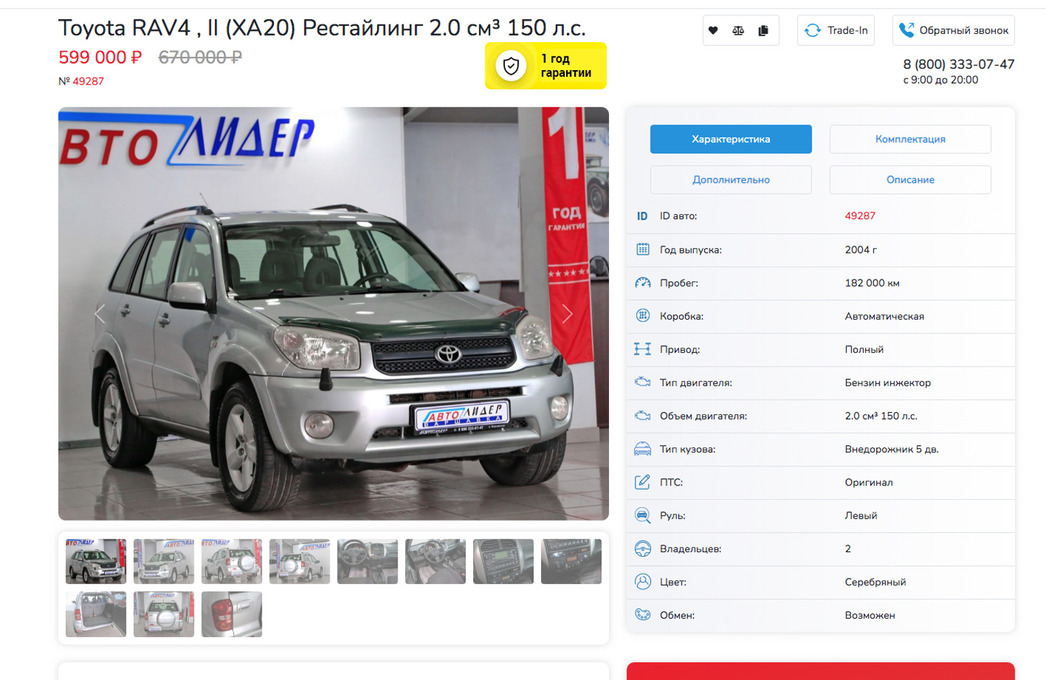This screenshot has height=680, width=1046.
Task: Click the shield icon in warranty badge
Action: (x=511, y=65)
